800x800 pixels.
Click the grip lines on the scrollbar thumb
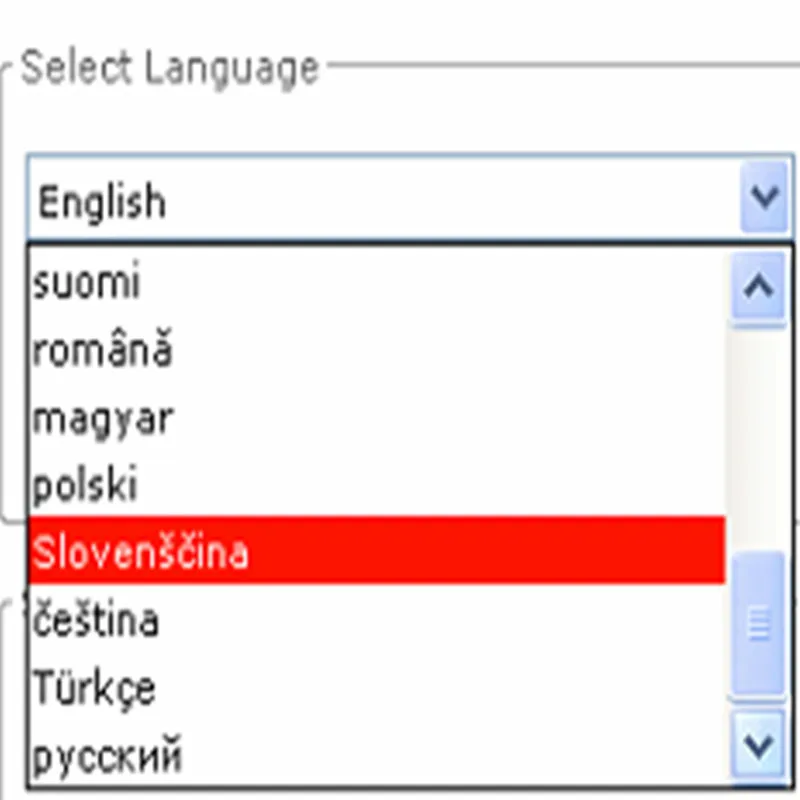pos(759,623)
